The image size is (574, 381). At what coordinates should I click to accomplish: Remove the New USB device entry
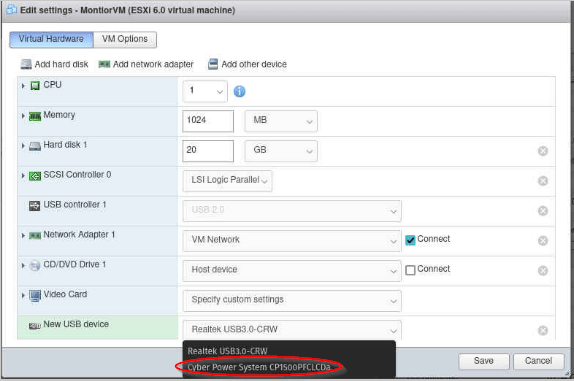coord(543,330)
